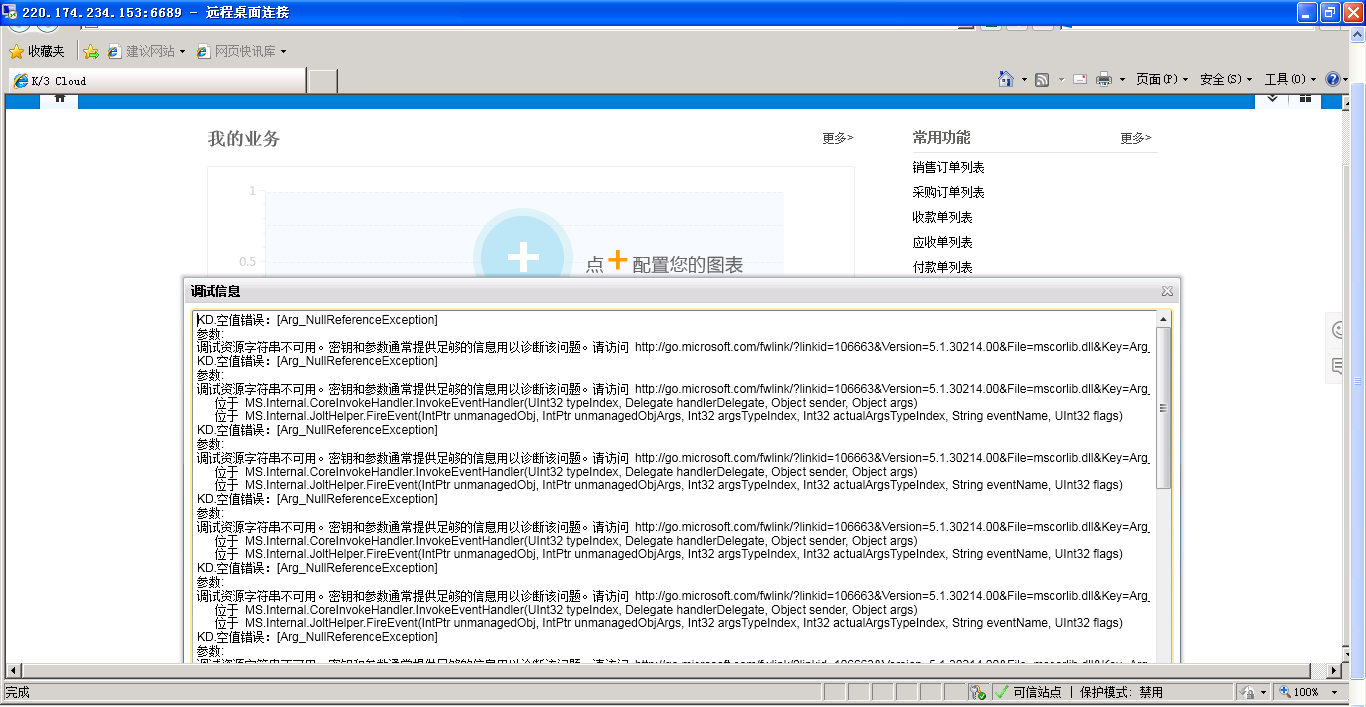Expand the home button dropdown arrow
This screenshot has width=1366, height=707.
[1024, 80]
